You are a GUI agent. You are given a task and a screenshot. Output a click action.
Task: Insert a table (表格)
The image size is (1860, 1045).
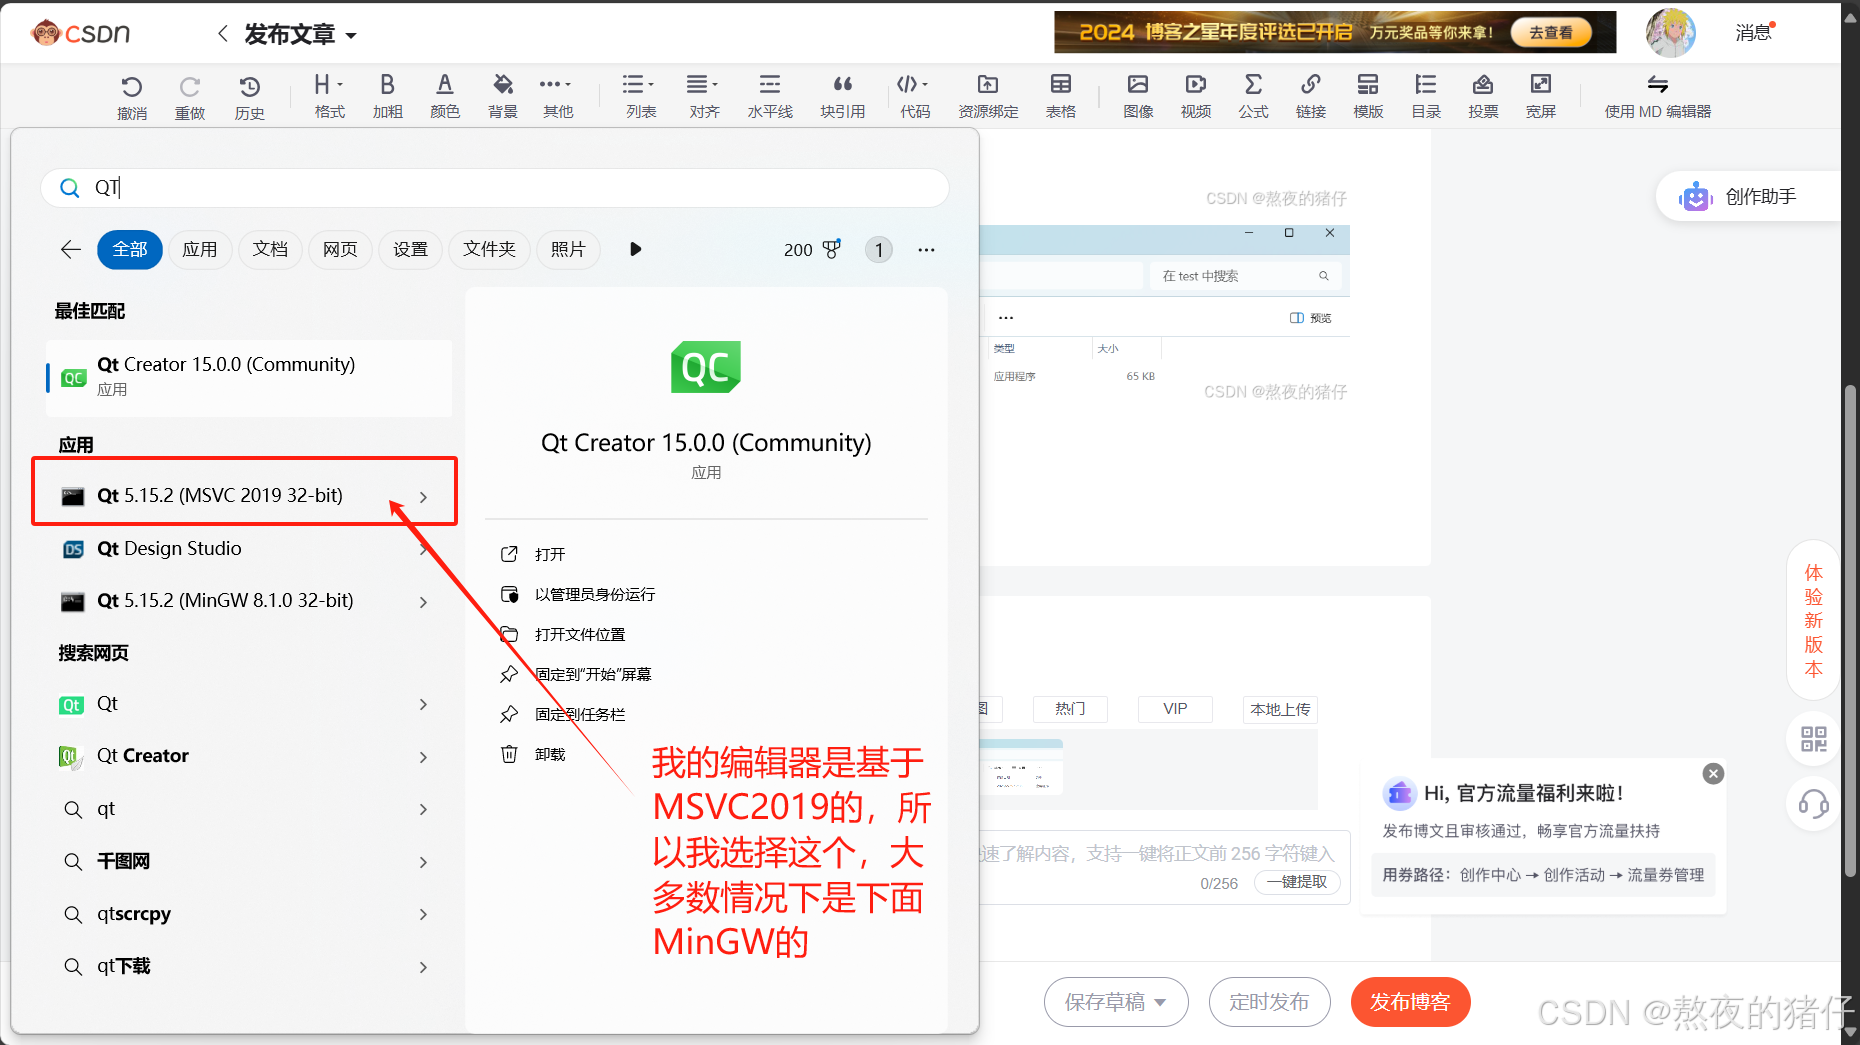1061,96
